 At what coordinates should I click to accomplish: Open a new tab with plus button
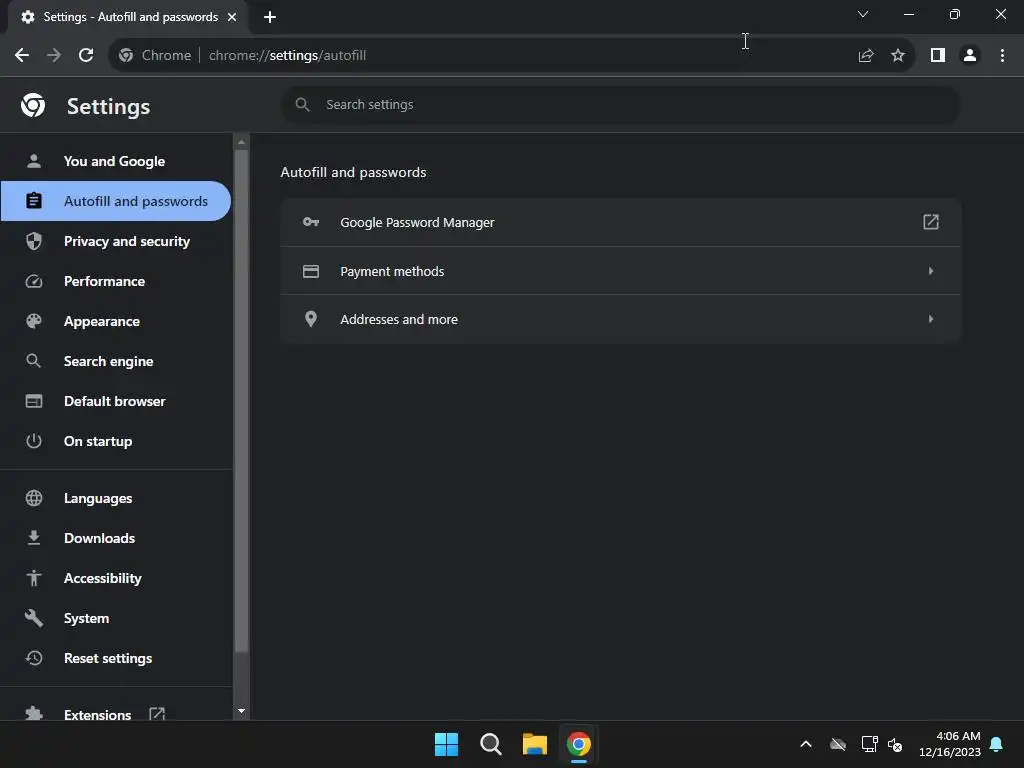point(270,17)
